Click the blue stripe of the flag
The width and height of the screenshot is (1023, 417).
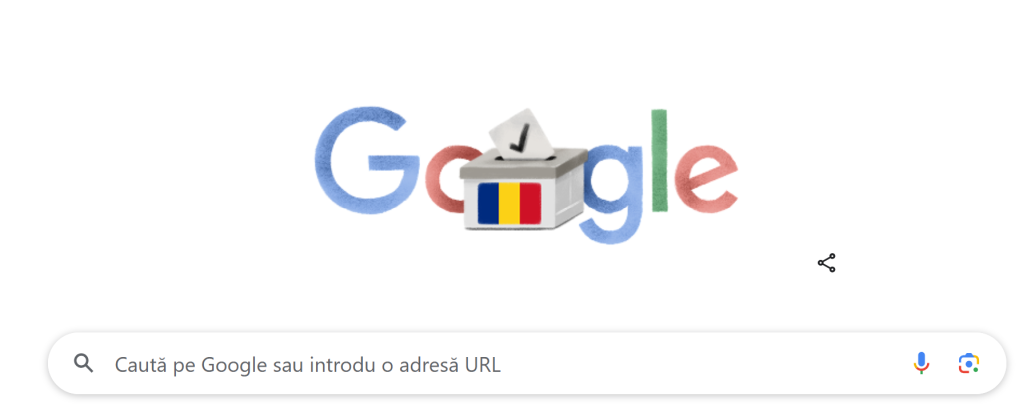pyautogui.click(x=489, y=203)
